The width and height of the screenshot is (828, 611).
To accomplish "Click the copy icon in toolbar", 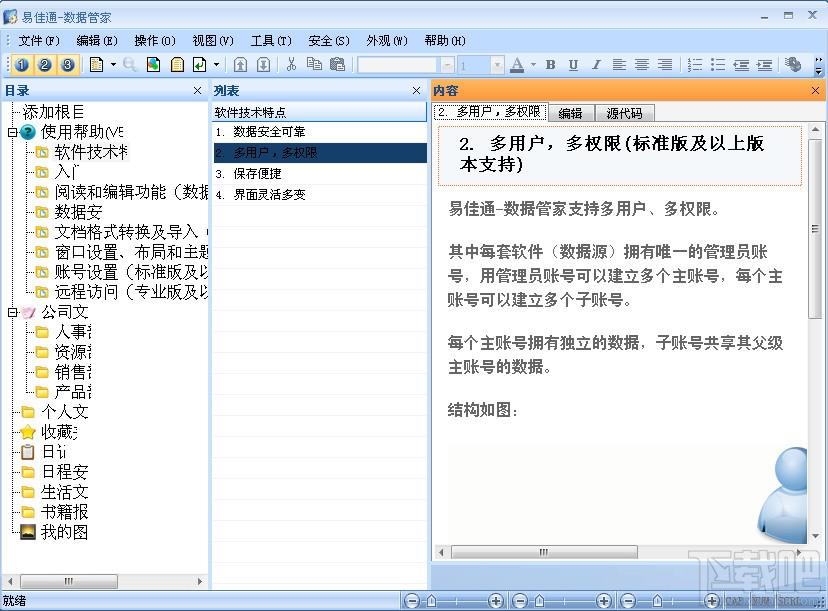I will (x=314, y=64).
